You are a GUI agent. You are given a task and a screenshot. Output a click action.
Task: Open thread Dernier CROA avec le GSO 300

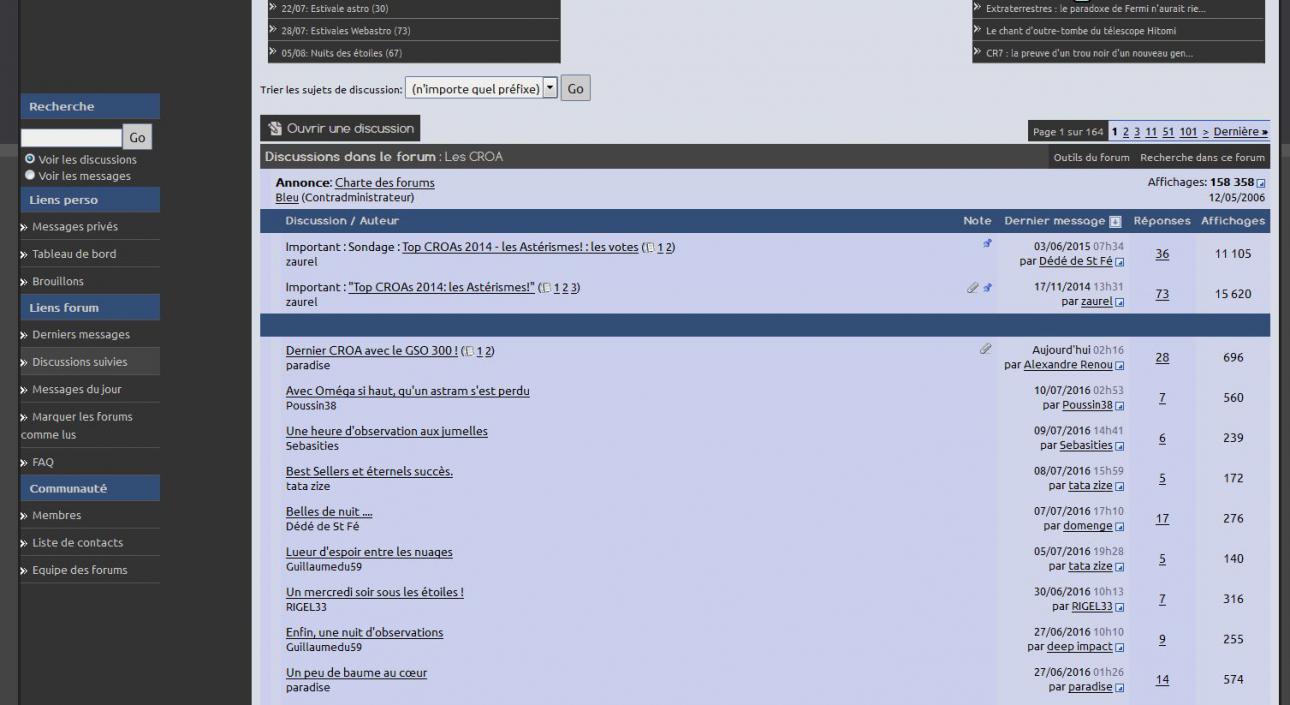pos(372,351)
